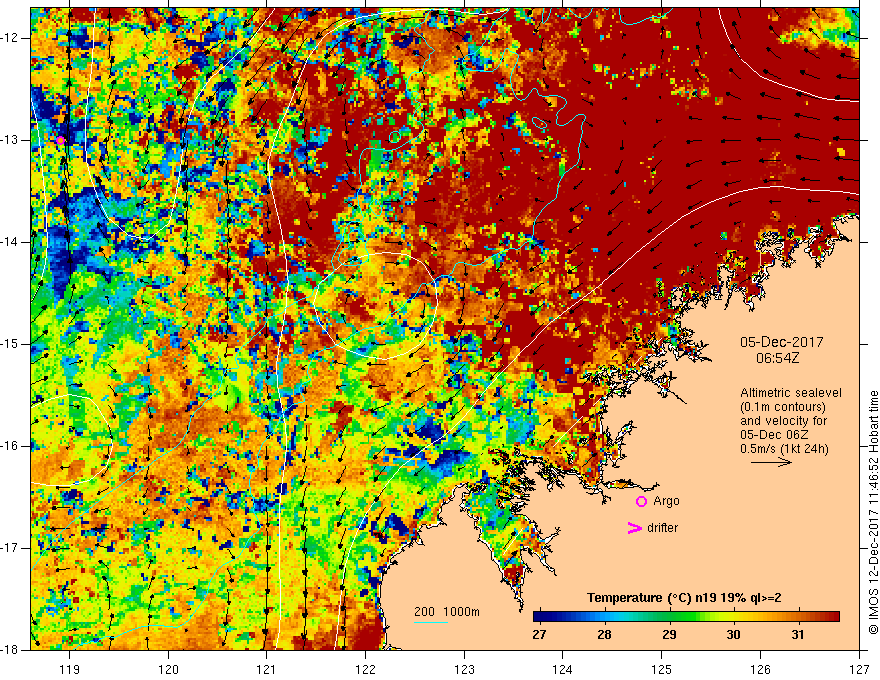
Task: Click the magenta Argo float marker near 119°E
Action: (60, 140)
